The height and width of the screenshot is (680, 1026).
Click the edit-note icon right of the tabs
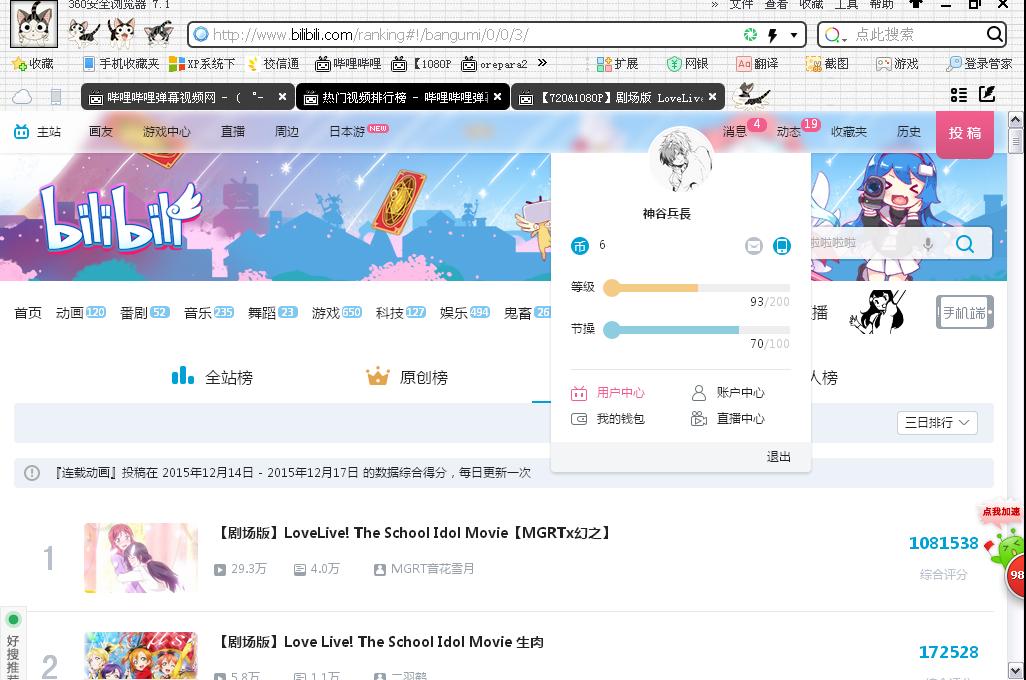(987, 94)
